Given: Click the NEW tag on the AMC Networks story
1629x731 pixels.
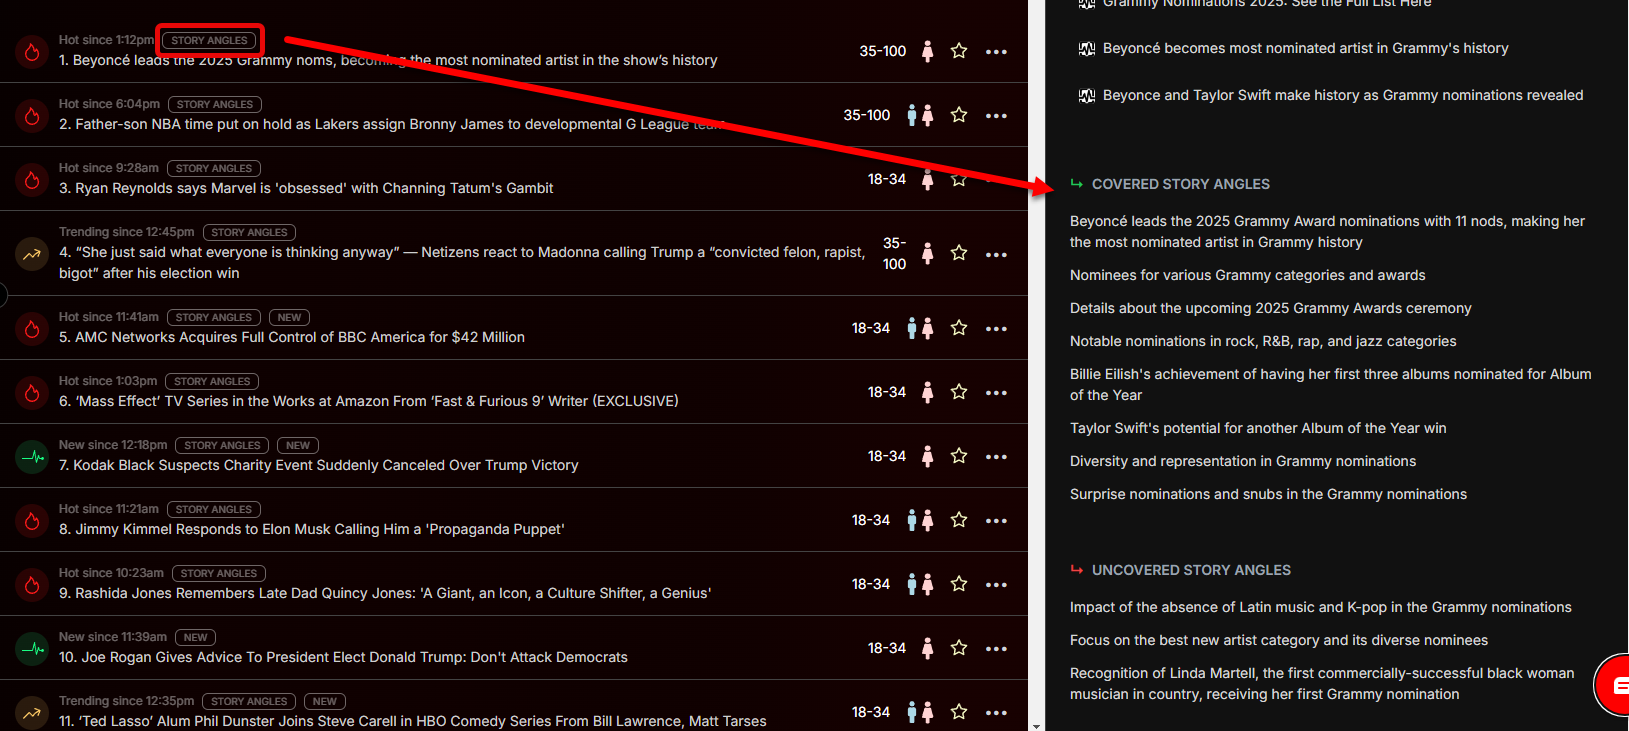Looking at the screenshot, I should point(290,317).
